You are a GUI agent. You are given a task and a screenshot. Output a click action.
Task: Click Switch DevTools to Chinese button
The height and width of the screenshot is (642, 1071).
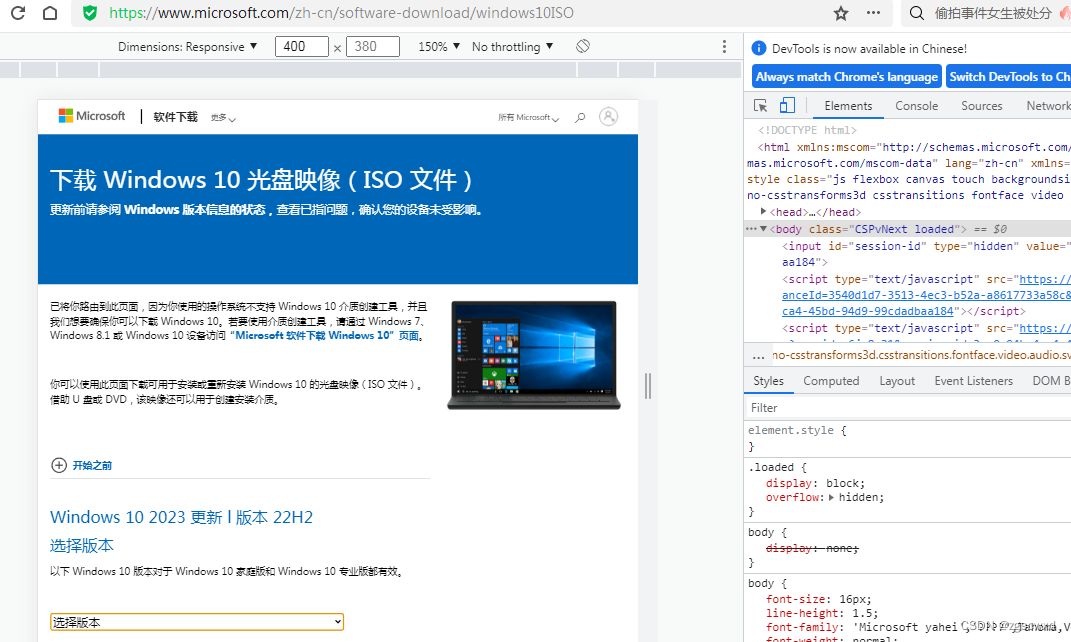point(1008,76)
